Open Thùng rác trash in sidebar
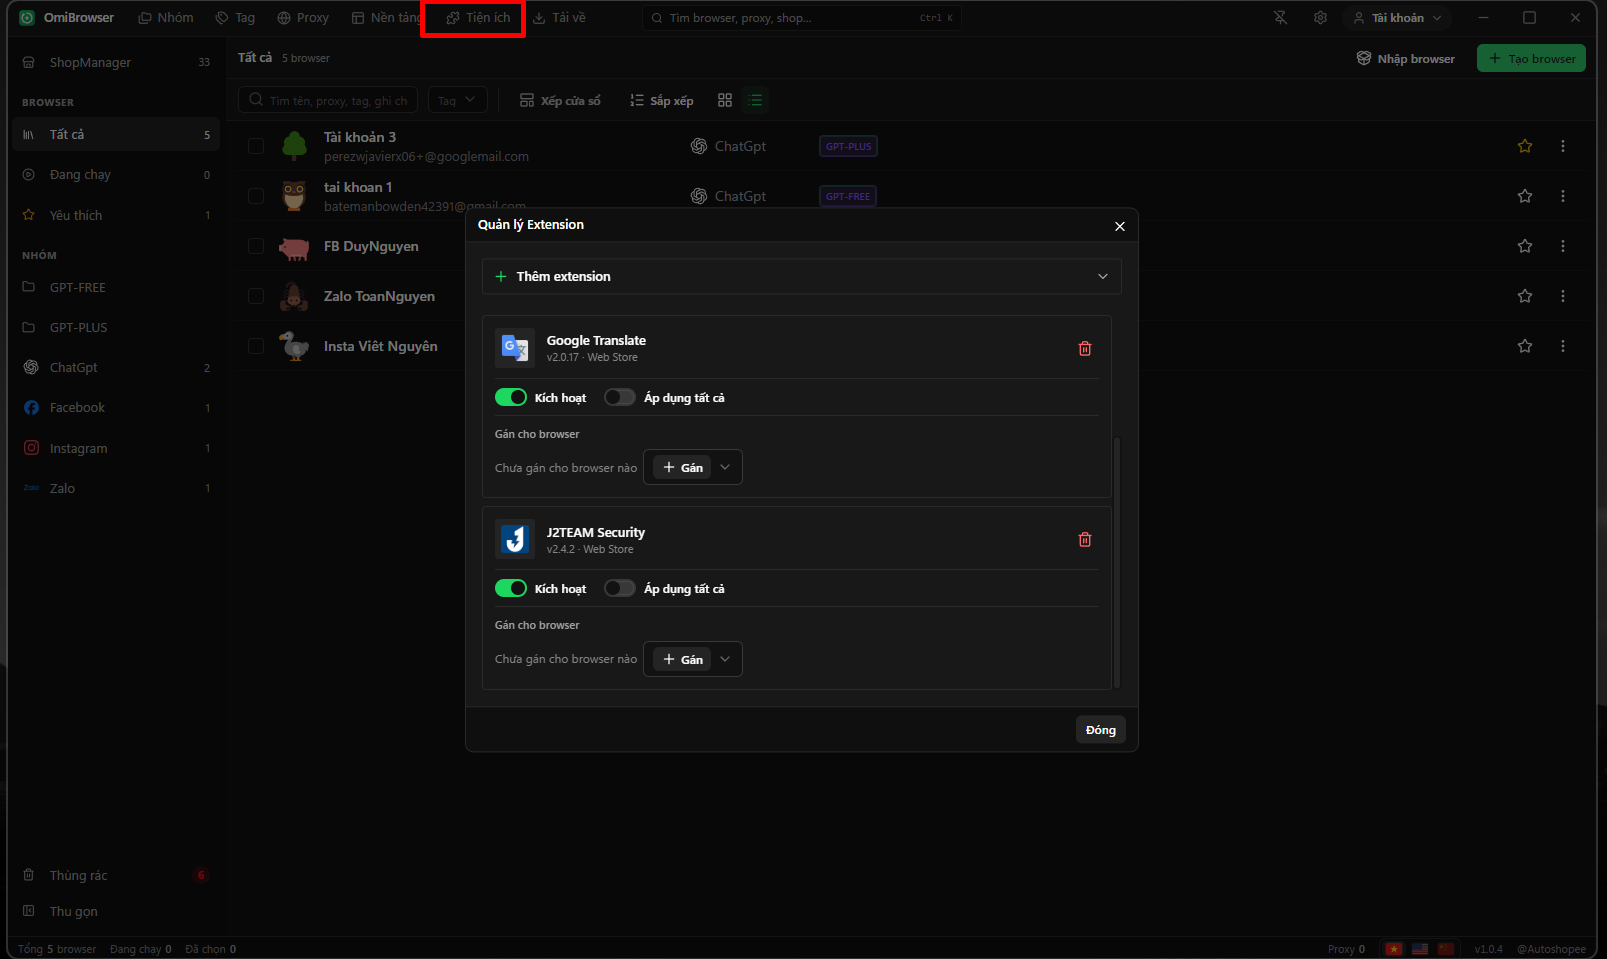Image resolution: width=1607 pixels, height=959 pixels. point(116,875)
